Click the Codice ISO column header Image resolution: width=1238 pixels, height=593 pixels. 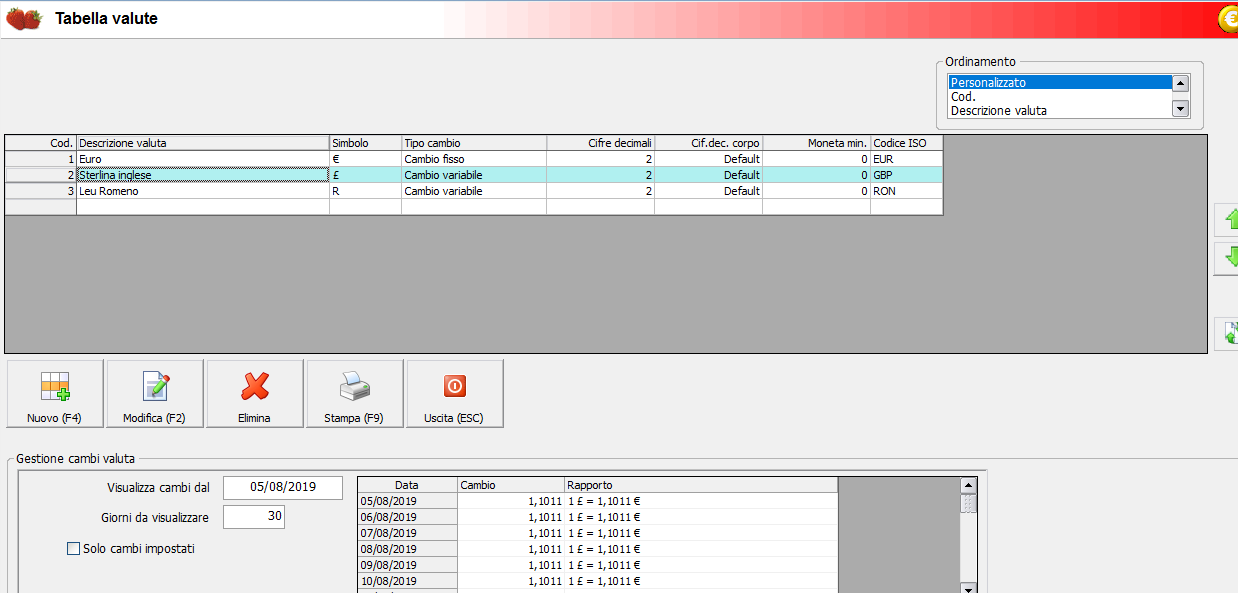(907, 143)
